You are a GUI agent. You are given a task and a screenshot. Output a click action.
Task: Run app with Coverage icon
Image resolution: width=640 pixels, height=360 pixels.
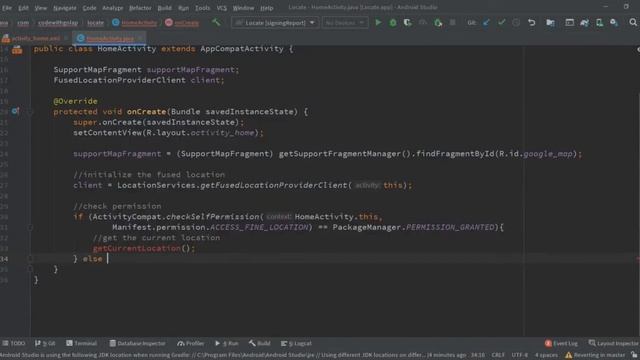407,22
